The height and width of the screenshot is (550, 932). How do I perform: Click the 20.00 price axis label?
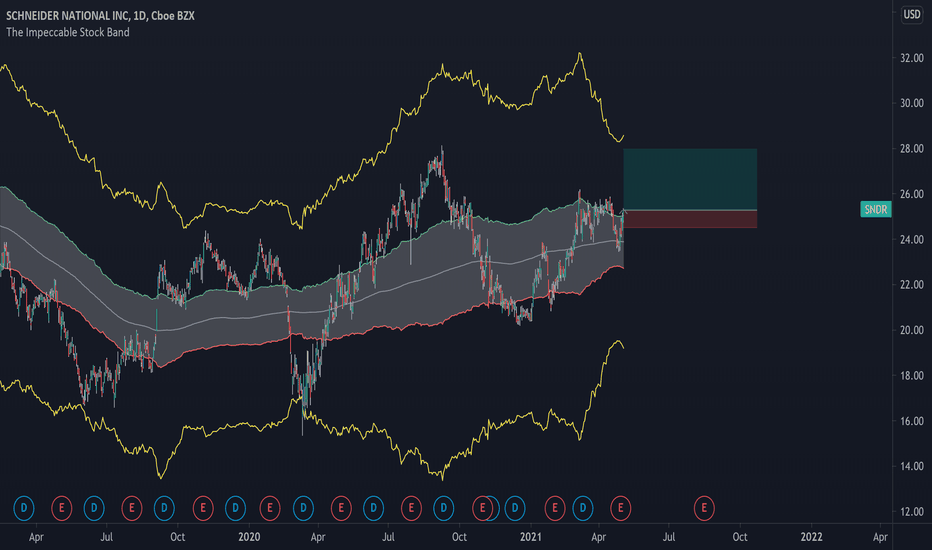(912, 330)
